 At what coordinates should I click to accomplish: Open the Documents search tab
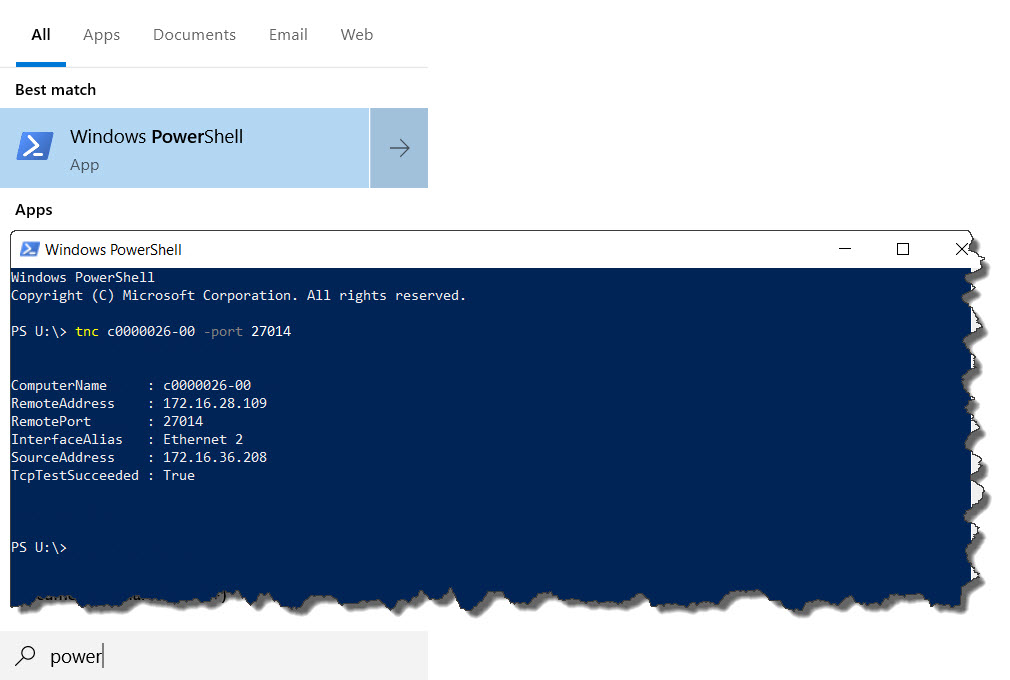click(194, 35)
